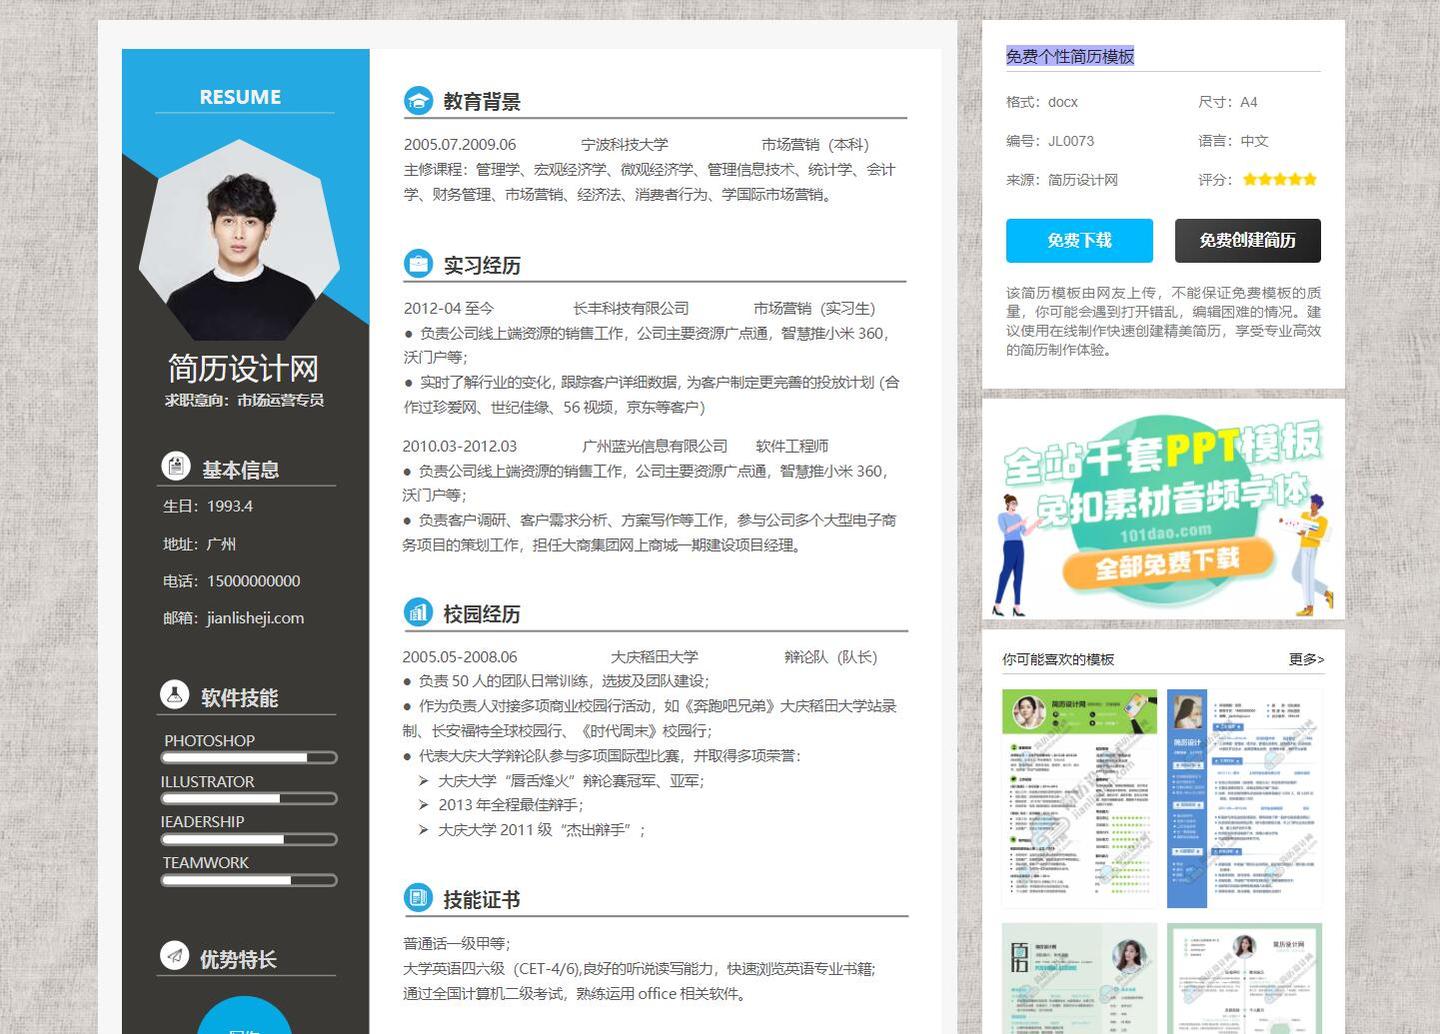This screenshot has width=1440, height=1034.
Task: Click the graduation cap icon beside 教育背景
Action: click(418, 100)
